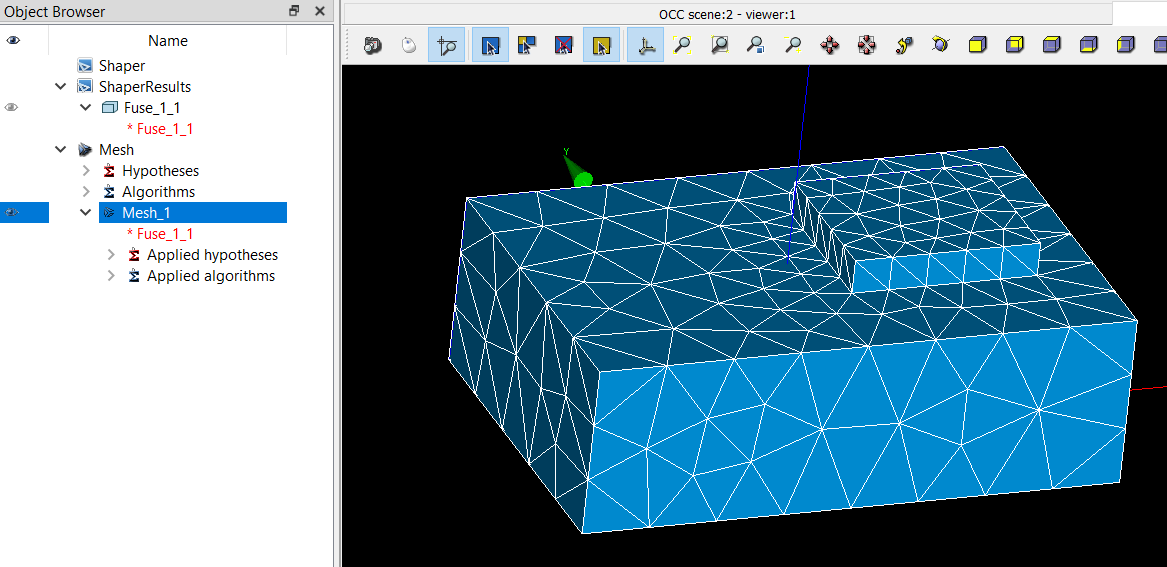1167x567 pixels.
Task: Toggle the preselection highlight button
Action: pos(490,45)
